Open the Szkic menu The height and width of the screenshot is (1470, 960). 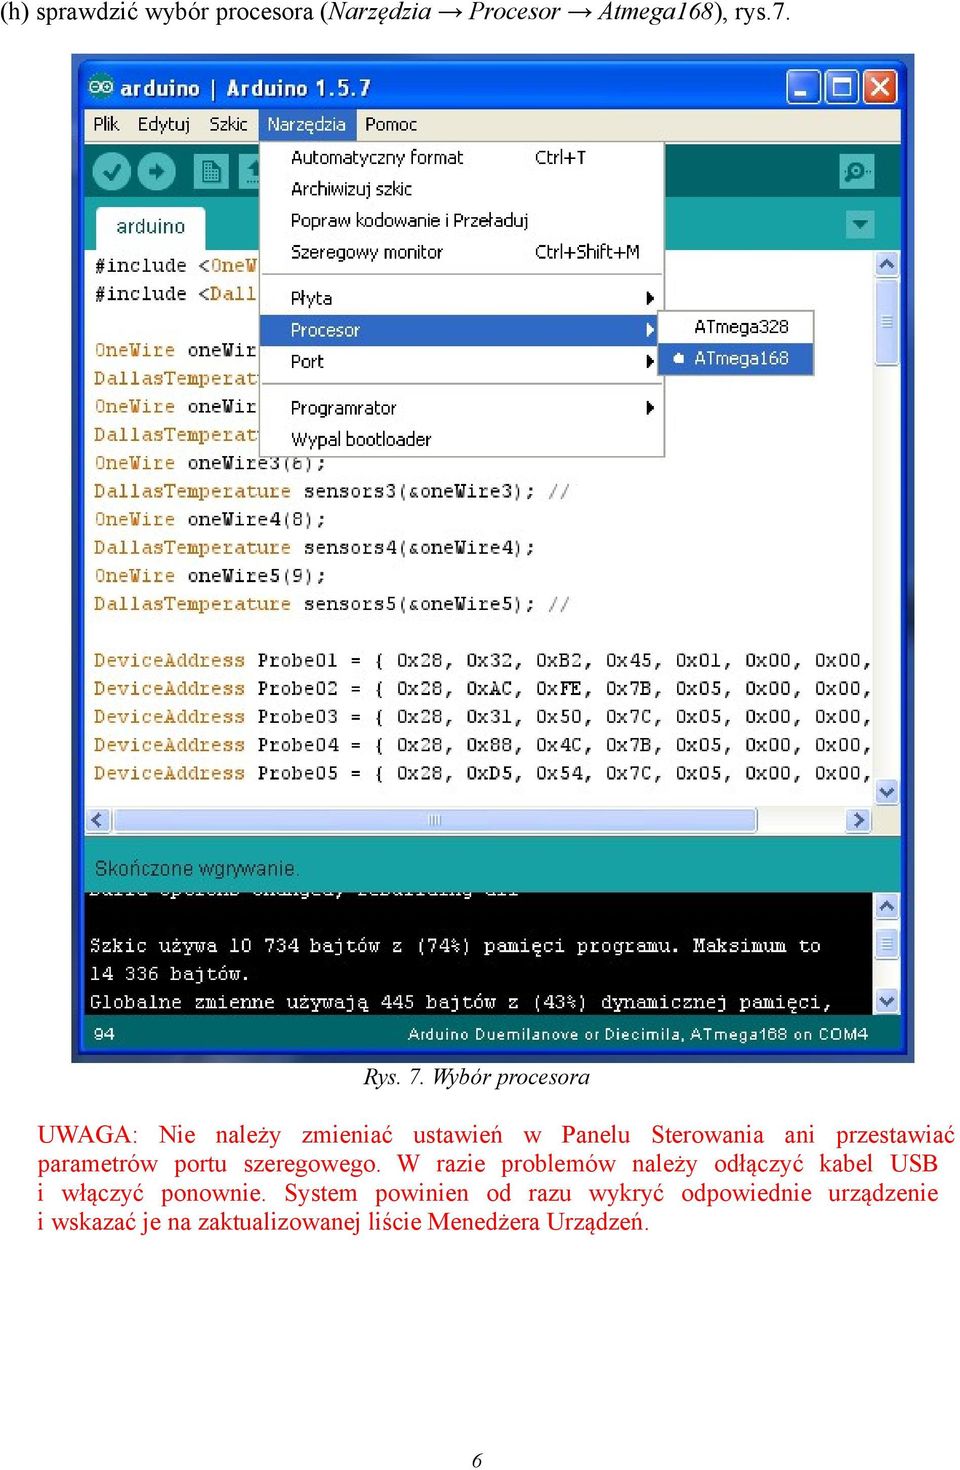point(228,124)
